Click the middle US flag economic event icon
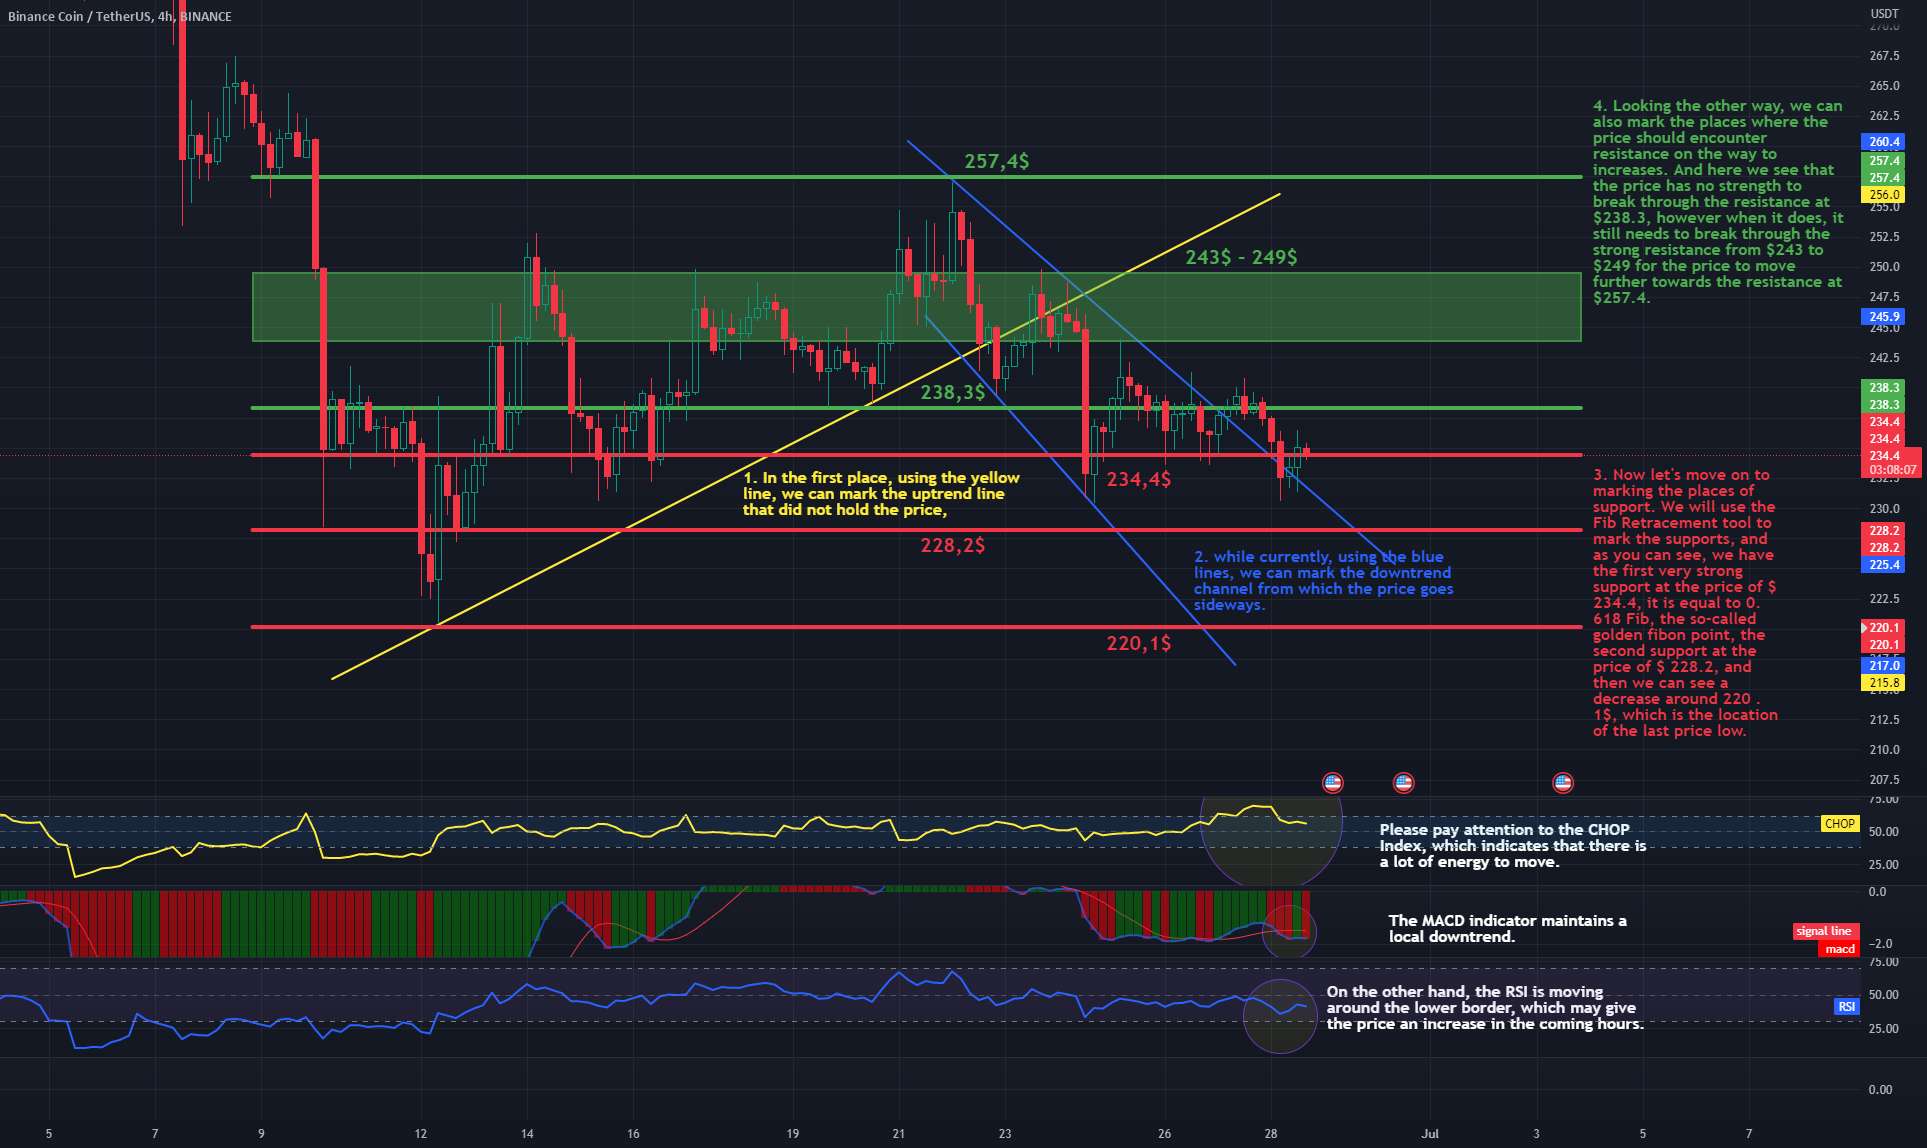 pyautogui.click(x=1403, y=783)
